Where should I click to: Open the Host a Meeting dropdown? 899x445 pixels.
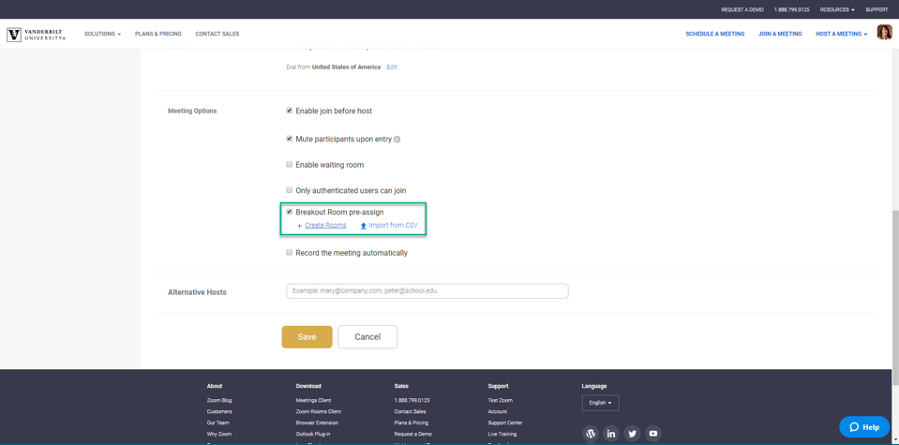pyautogui.click(x=840, y=34)
